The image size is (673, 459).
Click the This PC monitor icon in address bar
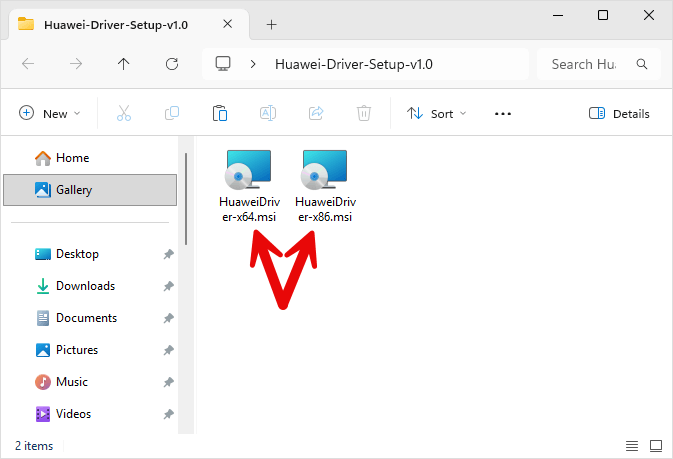pyautogui.click(x=223, y=64)
